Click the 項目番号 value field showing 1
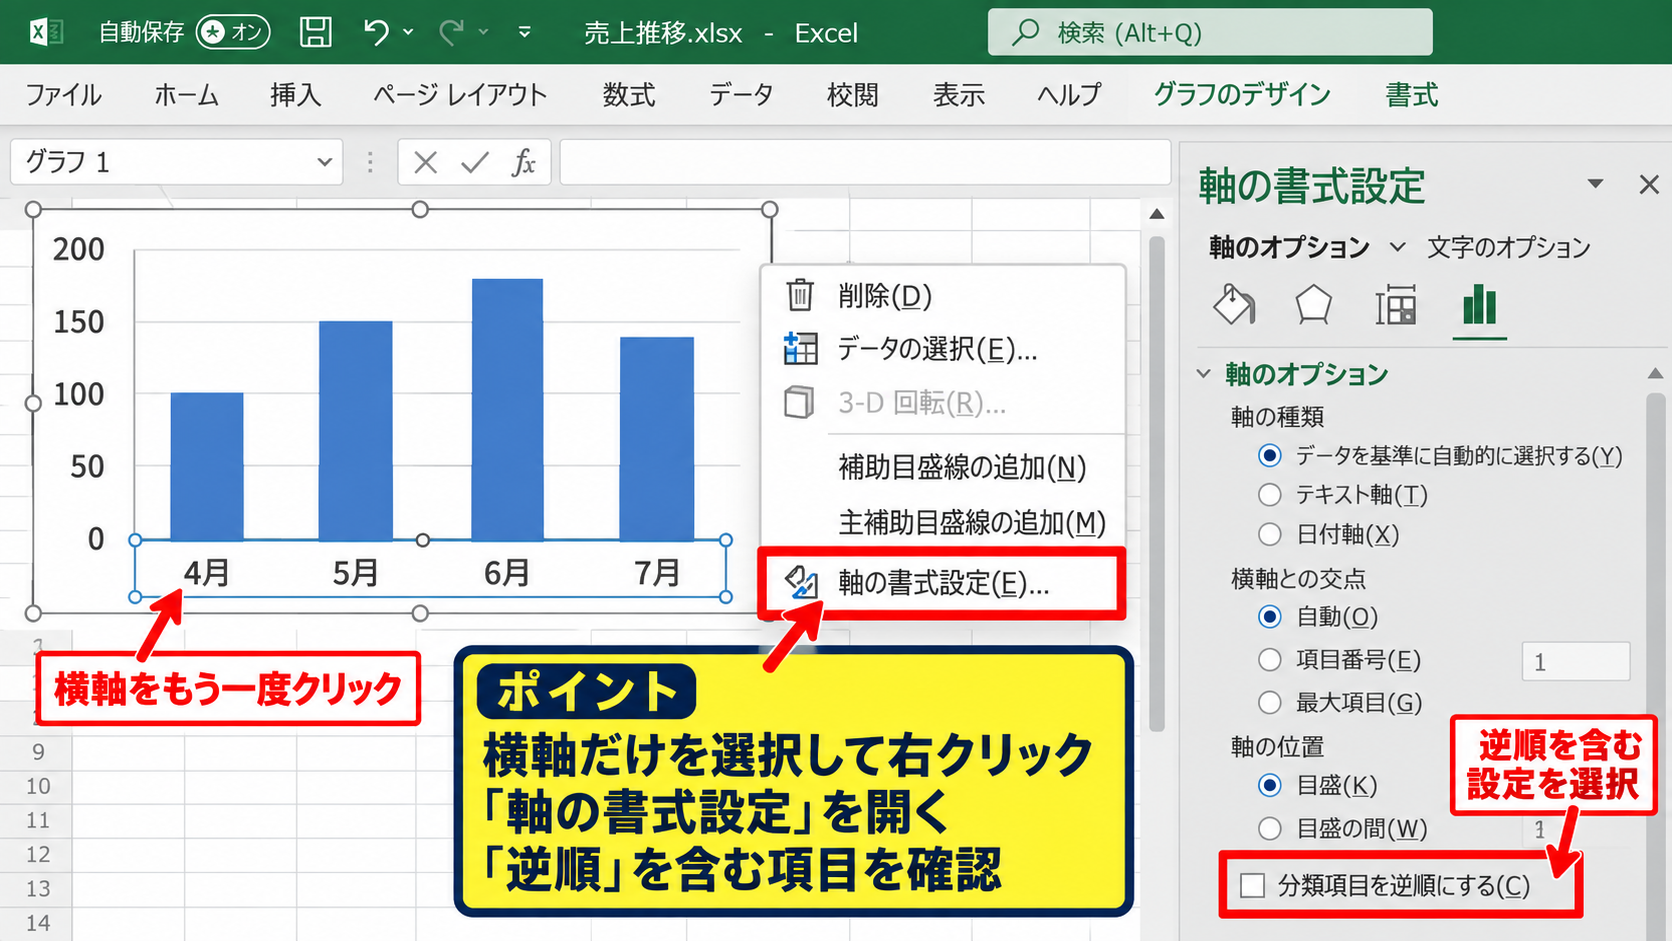This screenshot has height=941, width=1672. (x=1576, y=661)
